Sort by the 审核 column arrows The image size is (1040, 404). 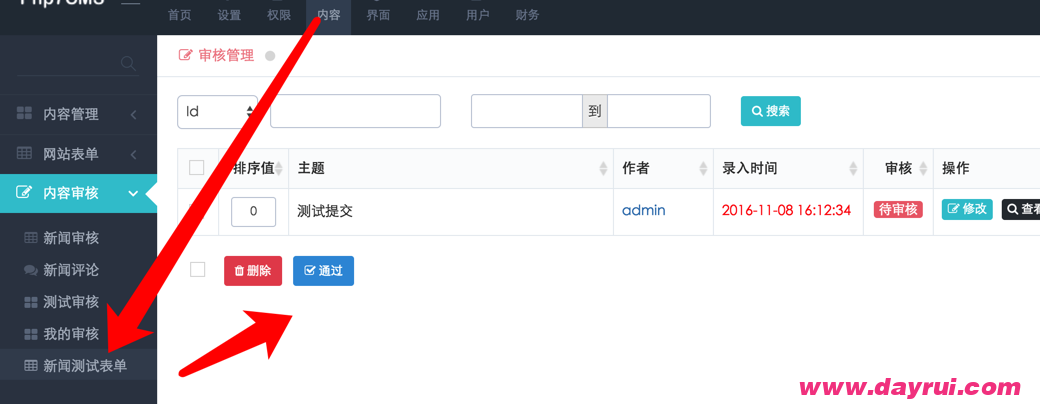click(923, 168)
